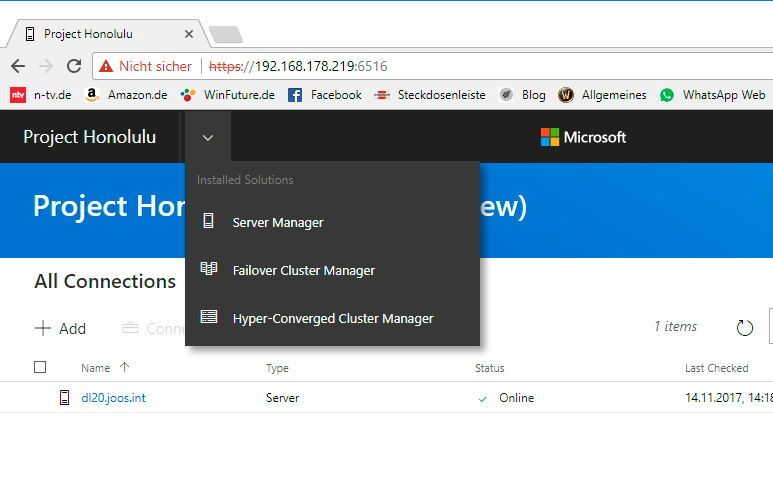This screenshot has width=773, height=503.
Task: Click the red not-secure warning triangle
Action: click(x=106, y=66)
